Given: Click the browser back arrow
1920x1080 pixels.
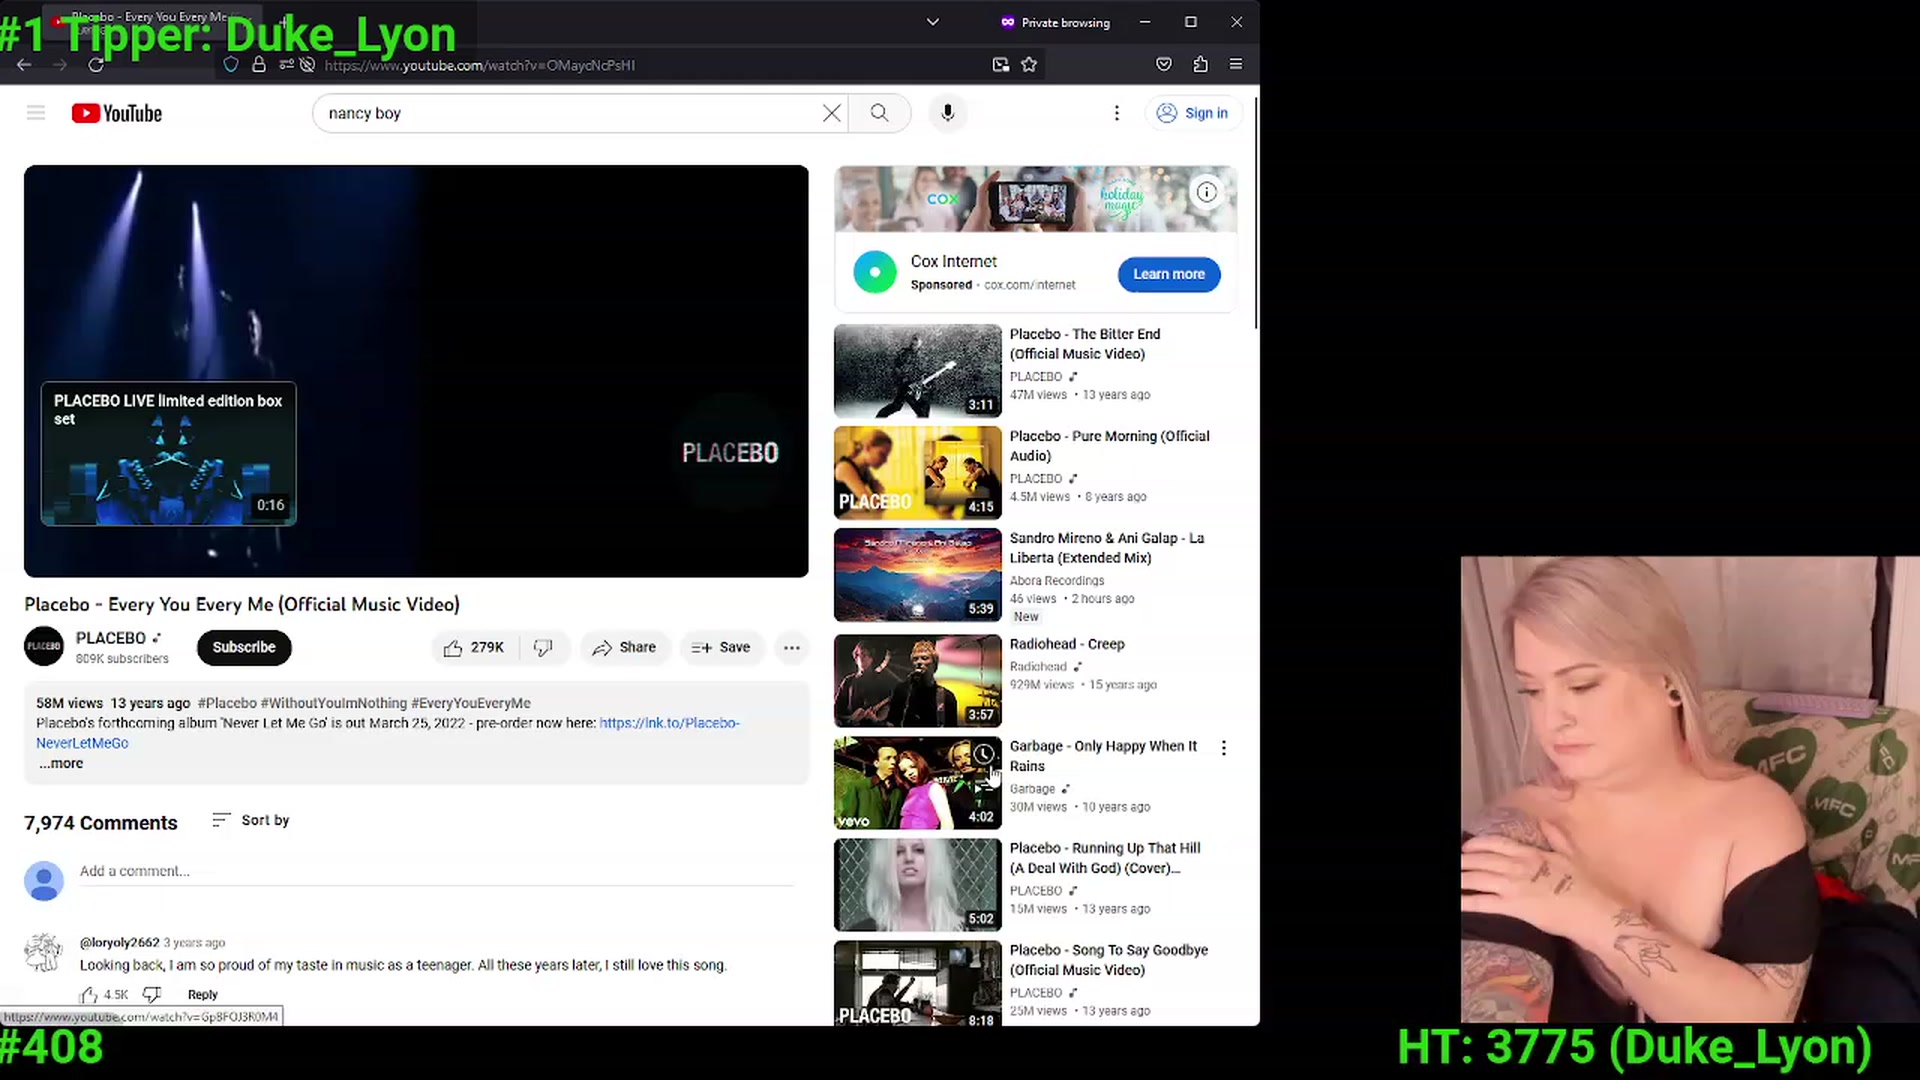Looking at the screenshot, I should pos(24,65).
